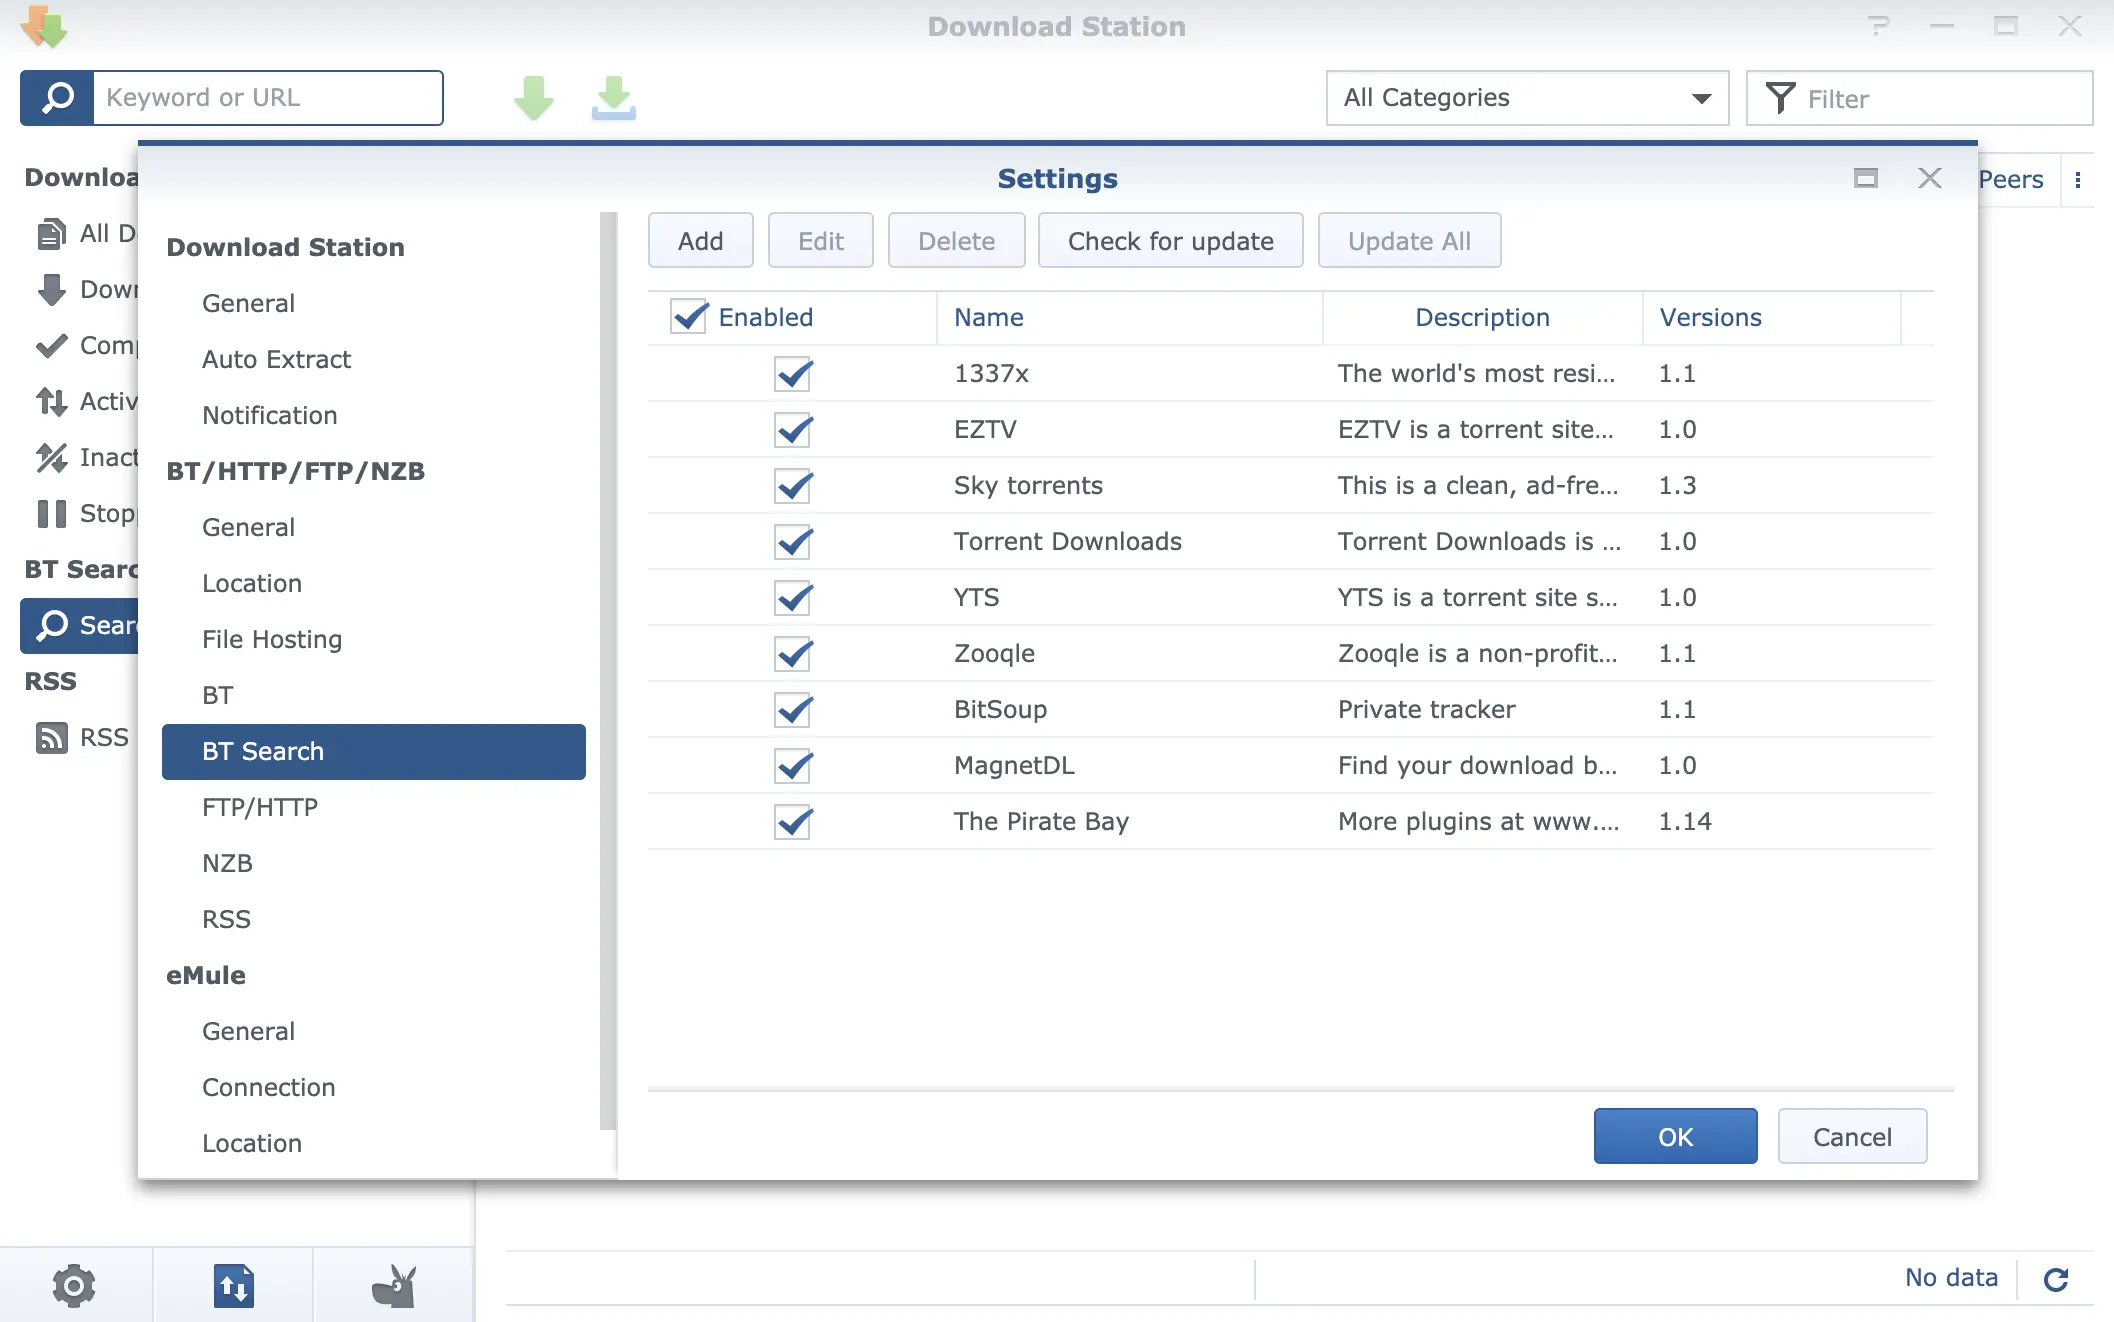Click the filter funnel icon
The width and height of the screenshot is (2114, 1322).
pyautogui.click(x=1781, y=98)
